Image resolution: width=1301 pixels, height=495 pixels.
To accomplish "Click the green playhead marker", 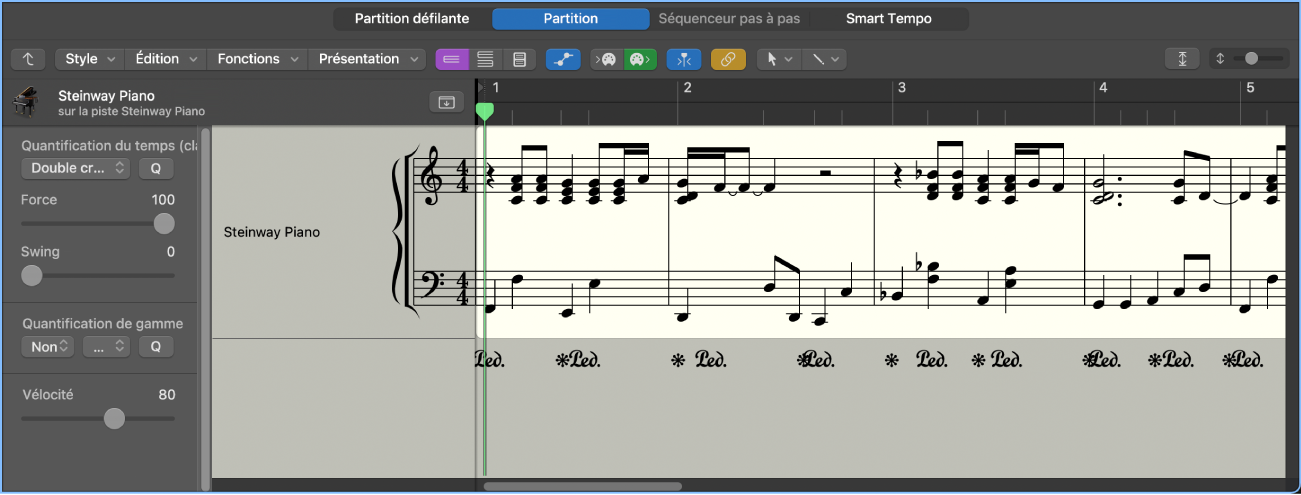I will 484,111.
